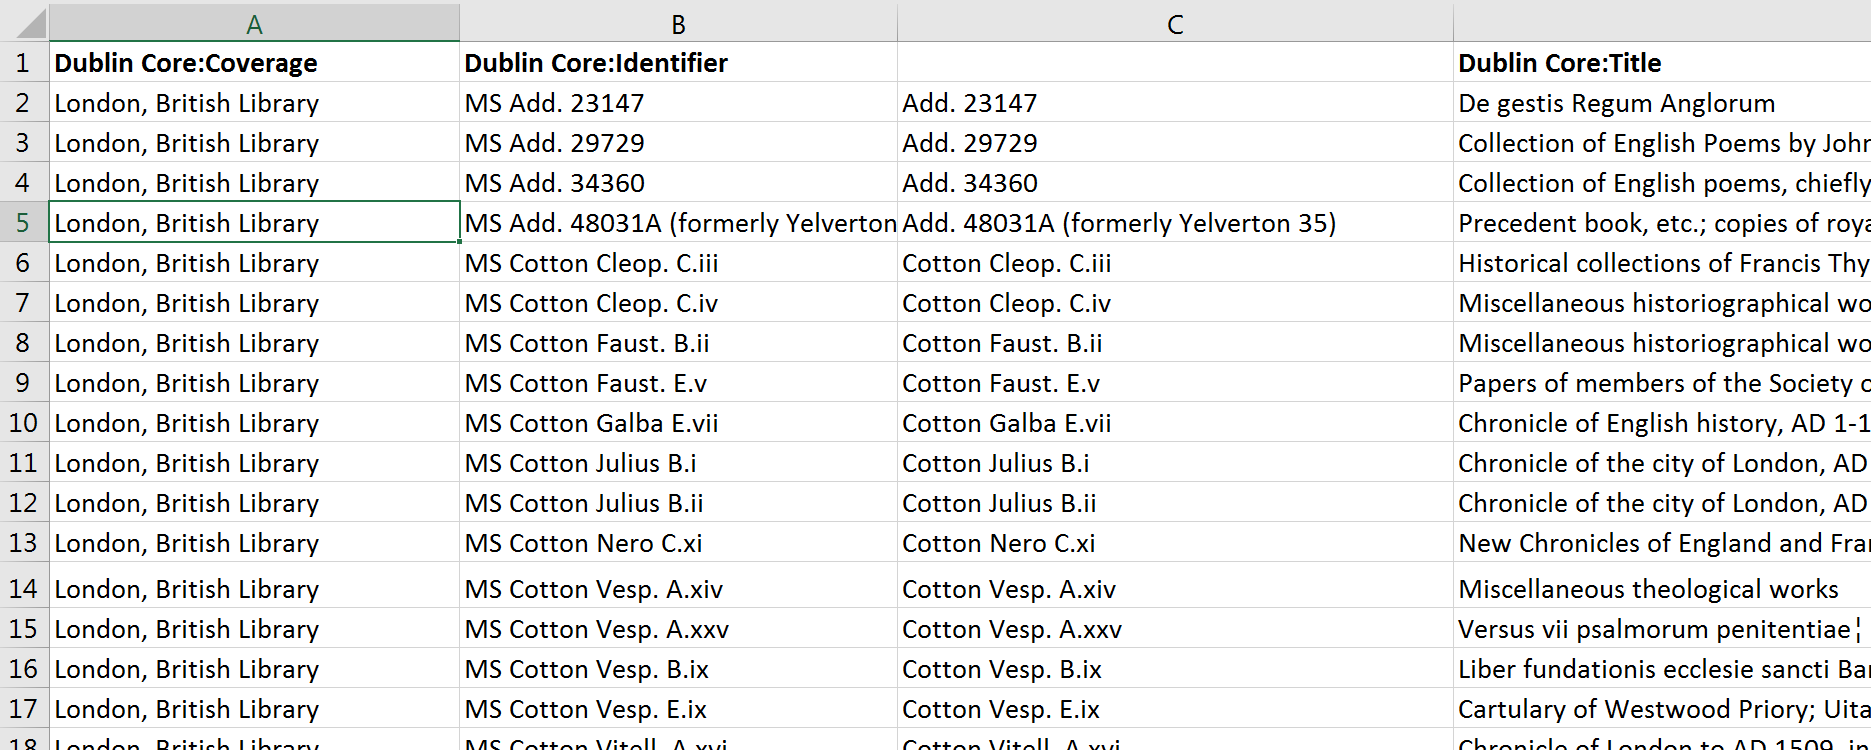
Task: Click the Select All corner triangle
Action: click(30, 23)
